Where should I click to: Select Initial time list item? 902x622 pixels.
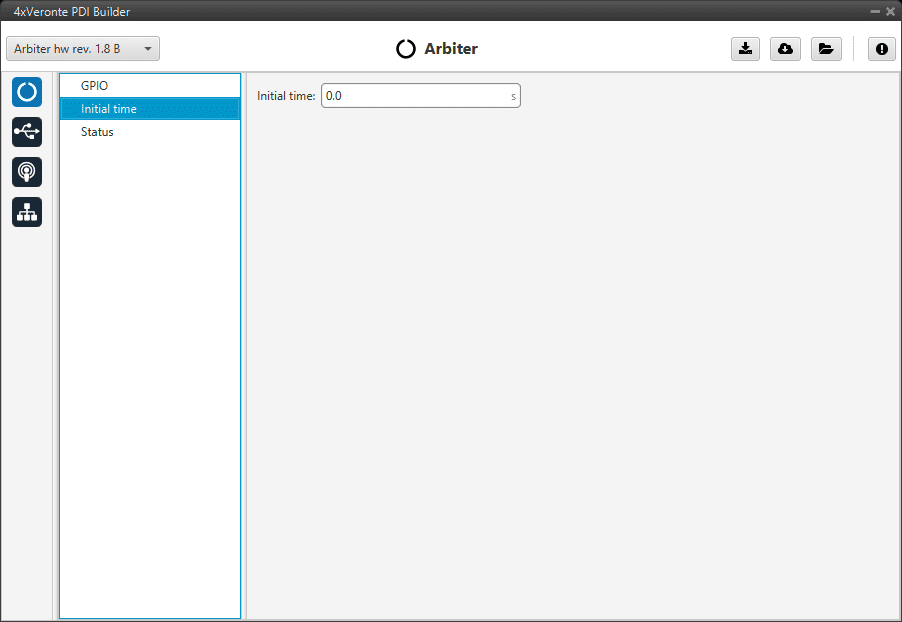150,109
